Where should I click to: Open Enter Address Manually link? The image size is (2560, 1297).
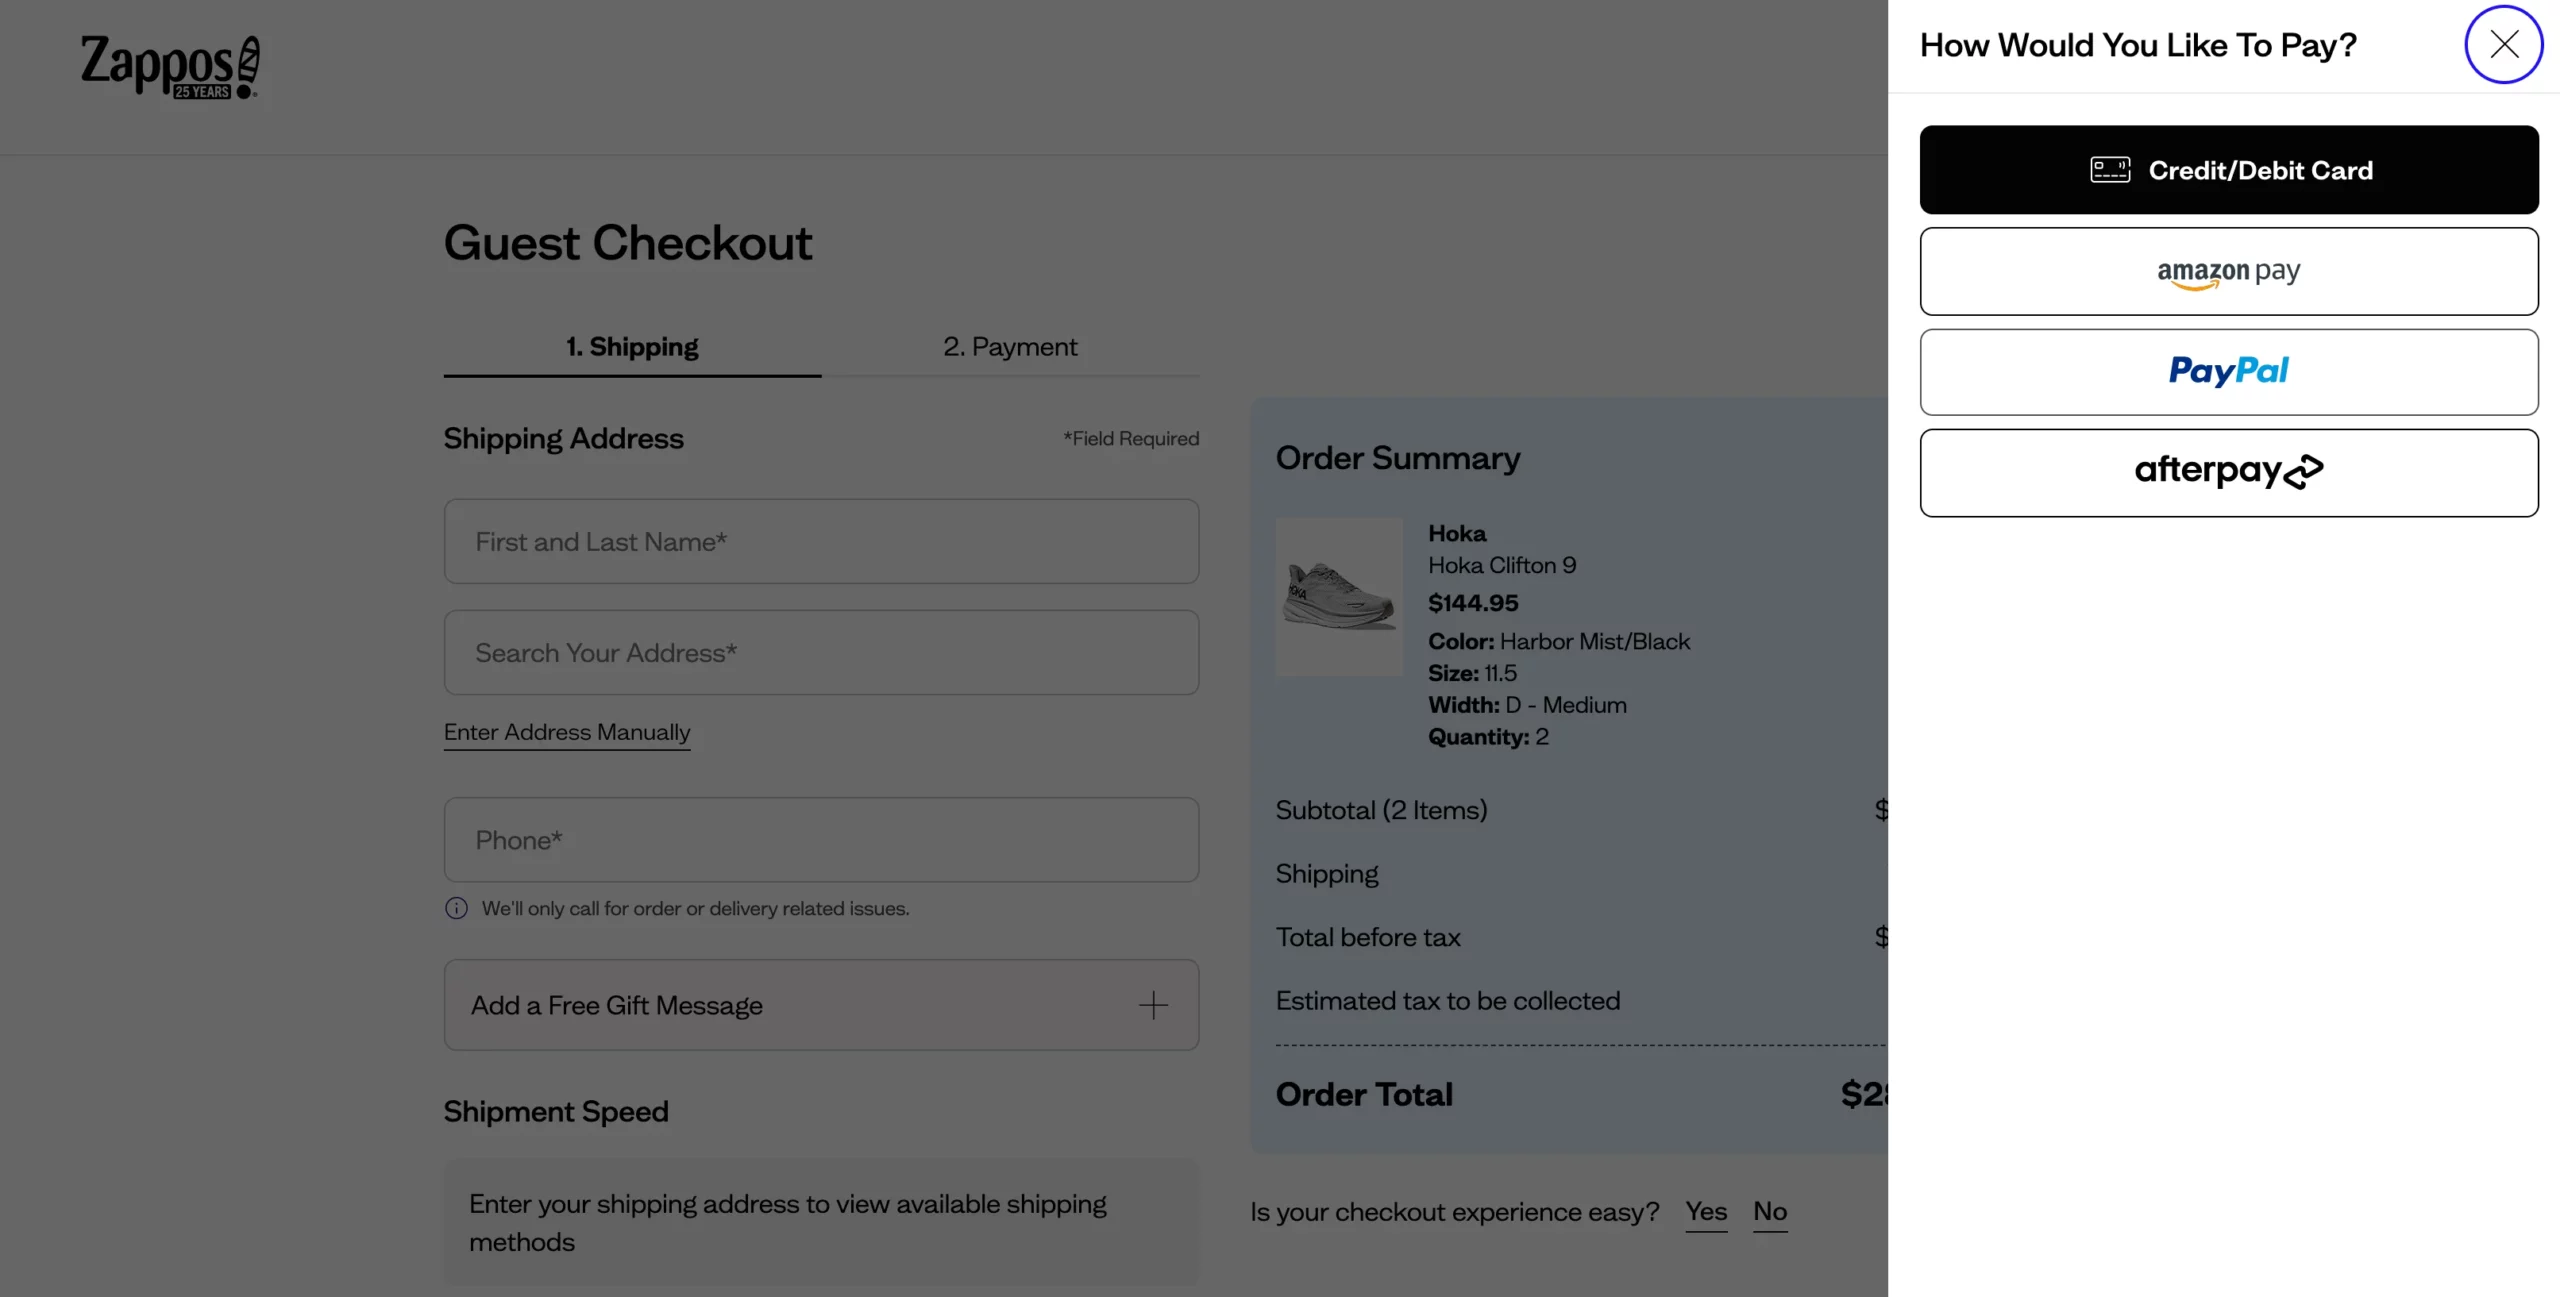(x=567, y=732)
